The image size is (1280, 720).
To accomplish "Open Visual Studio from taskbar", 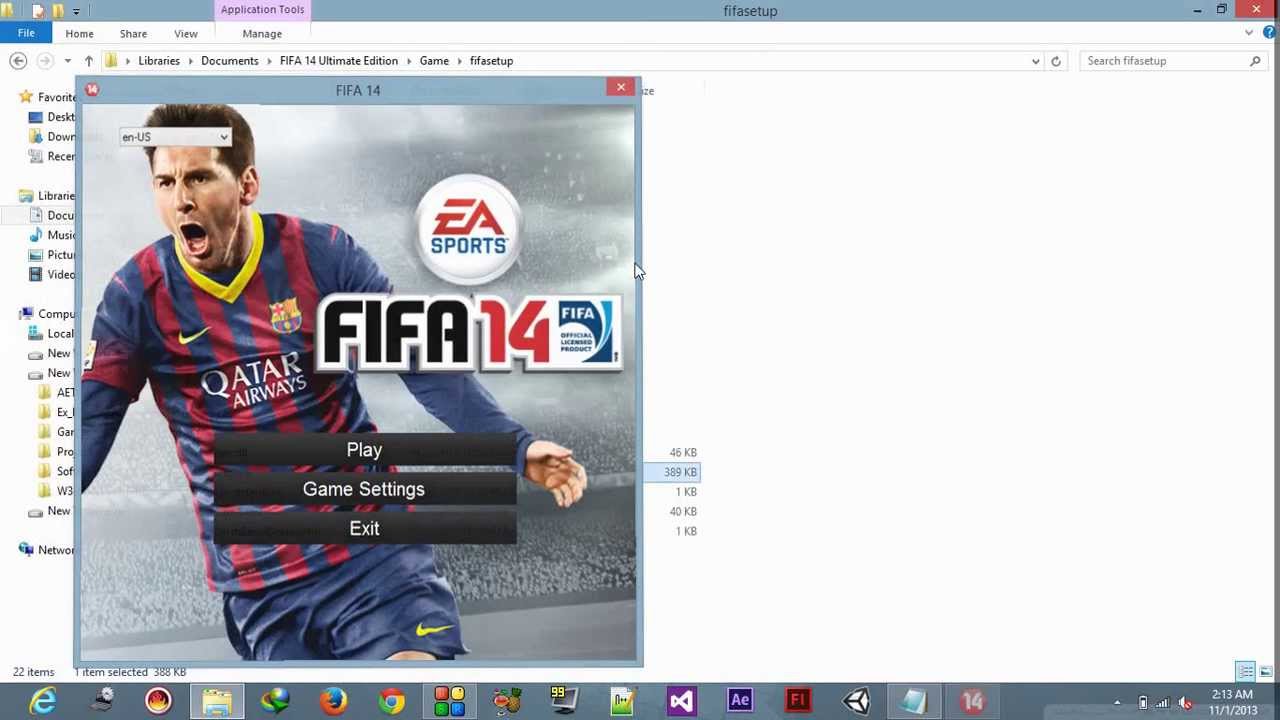I will (x=681, y=701).
